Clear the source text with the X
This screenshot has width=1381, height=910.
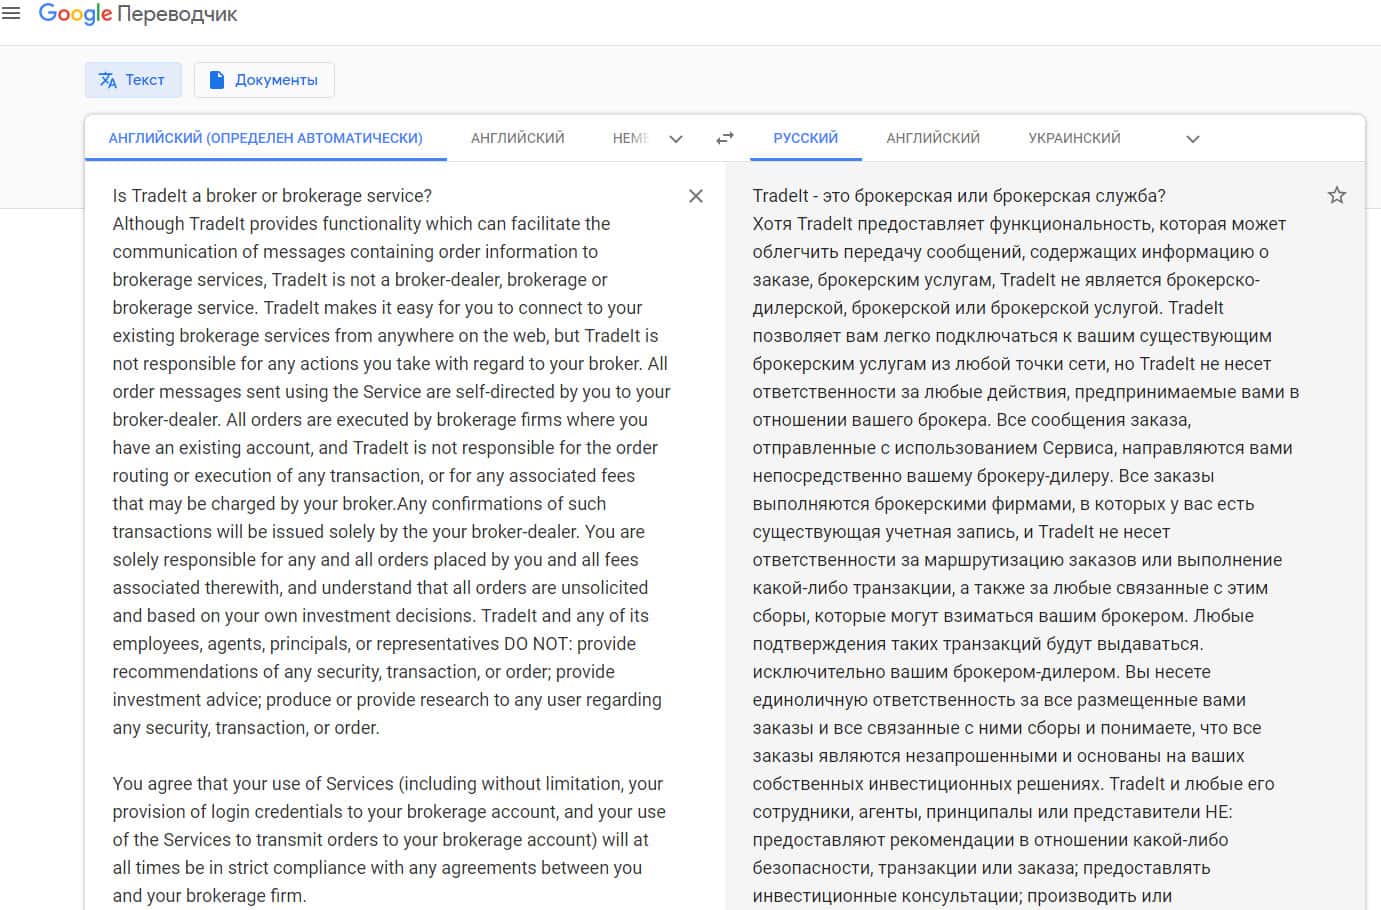pyautogui.click(x=696, y=196)
